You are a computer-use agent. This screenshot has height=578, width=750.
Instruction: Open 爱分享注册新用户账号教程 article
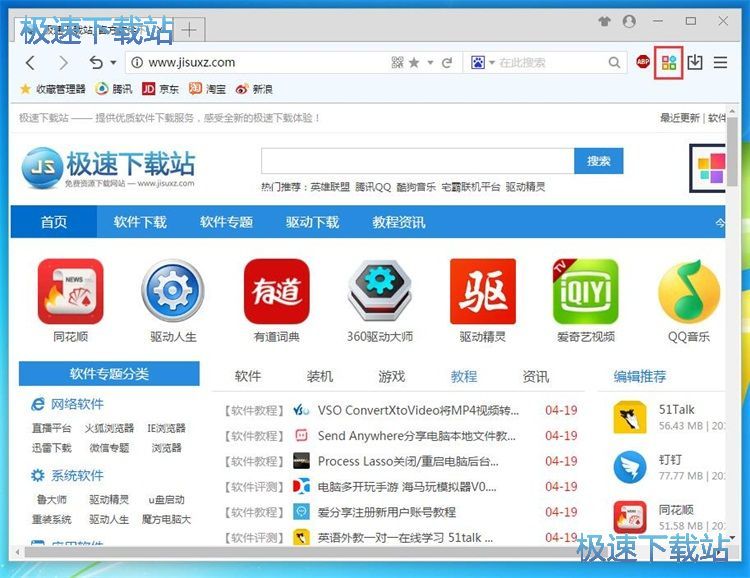386,512
